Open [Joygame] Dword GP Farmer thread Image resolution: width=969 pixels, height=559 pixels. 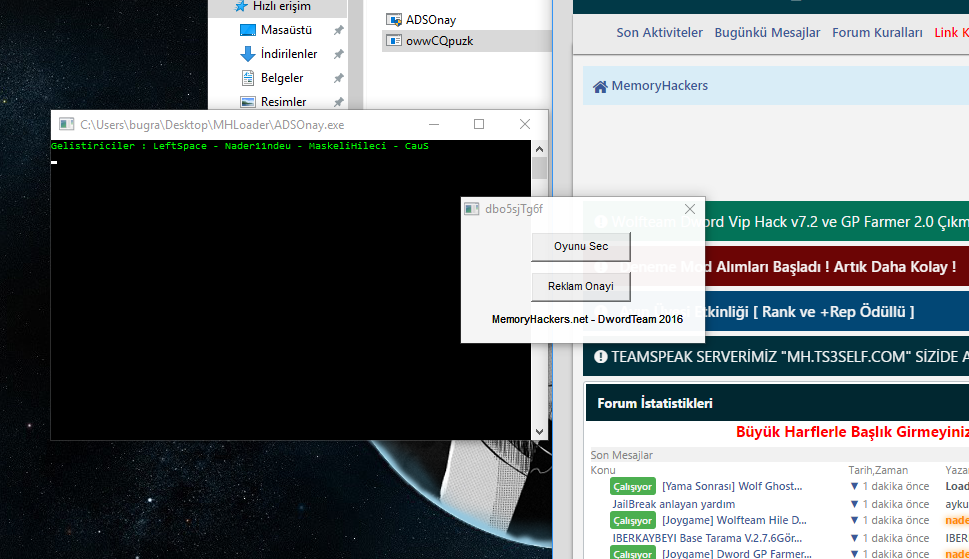point(737,554)
